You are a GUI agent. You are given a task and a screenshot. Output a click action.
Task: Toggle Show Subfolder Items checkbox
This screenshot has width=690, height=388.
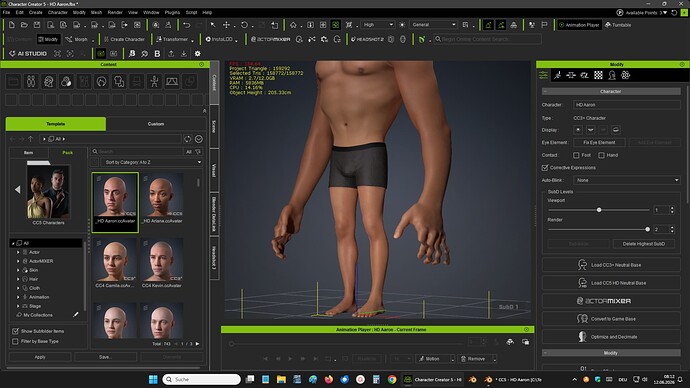pos(15,331)
